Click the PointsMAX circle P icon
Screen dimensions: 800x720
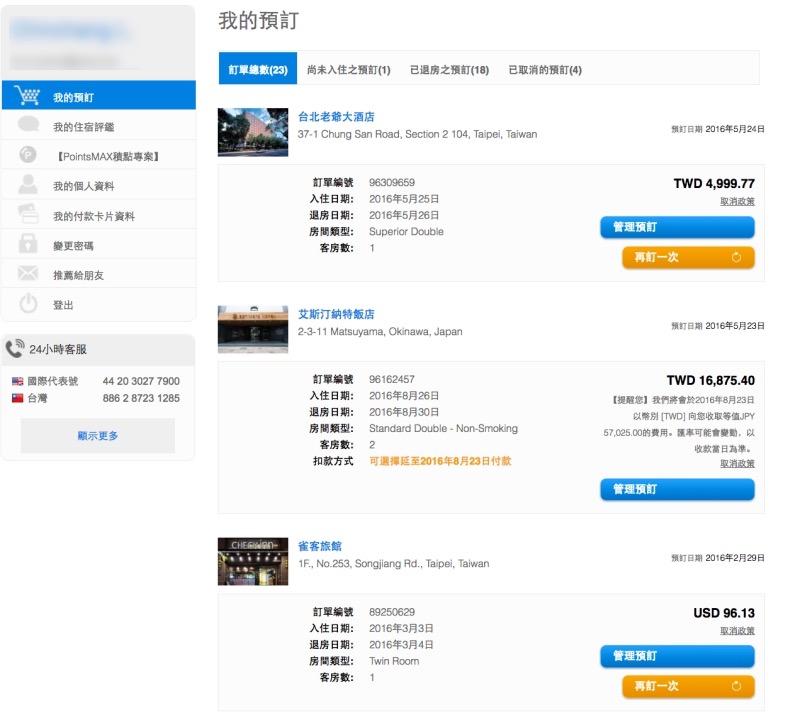28,156
